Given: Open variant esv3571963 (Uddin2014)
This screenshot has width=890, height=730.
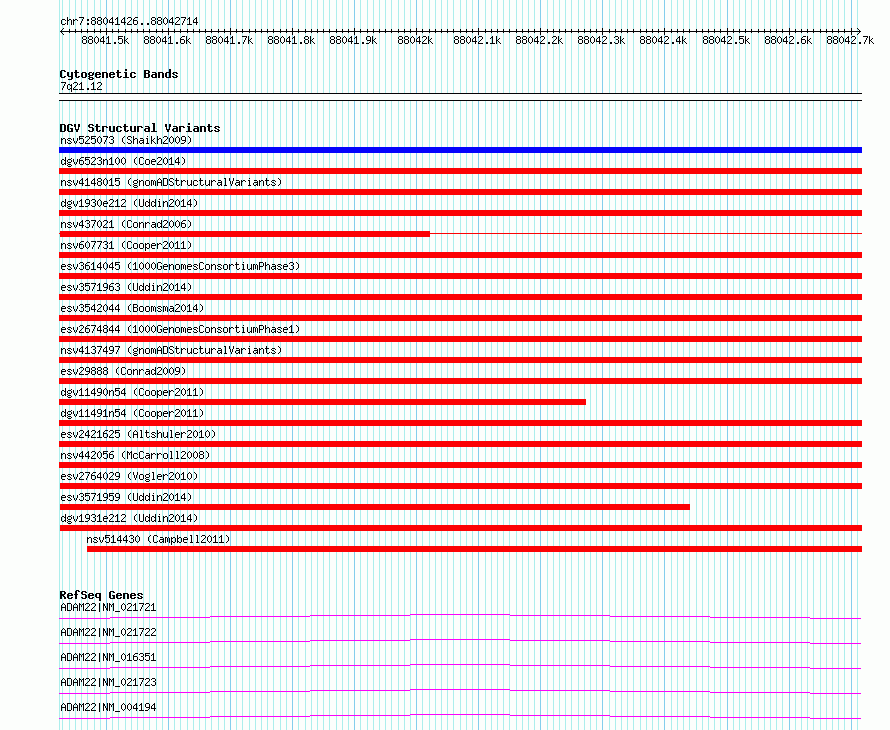Looking at the screenshot, I should (x=126, y=287).
